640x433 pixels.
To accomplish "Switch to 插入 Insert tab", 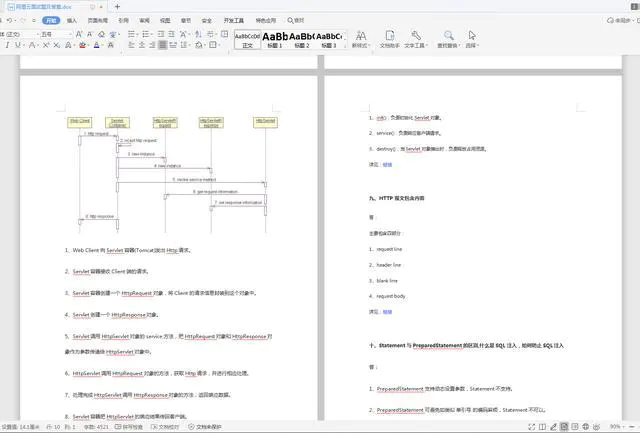I will pyautogui.click(x=72, y=20).
